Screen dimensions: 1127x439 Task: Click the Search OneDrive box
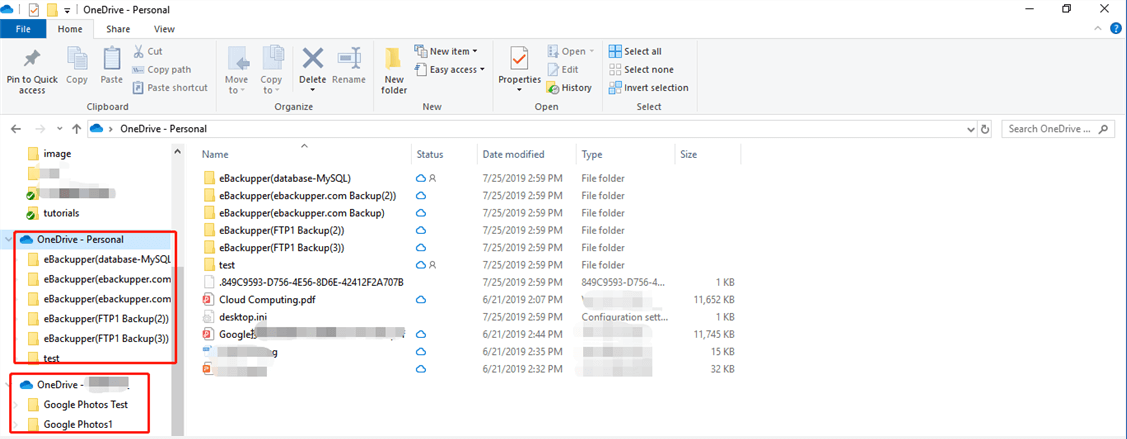tap(1060, 129)
